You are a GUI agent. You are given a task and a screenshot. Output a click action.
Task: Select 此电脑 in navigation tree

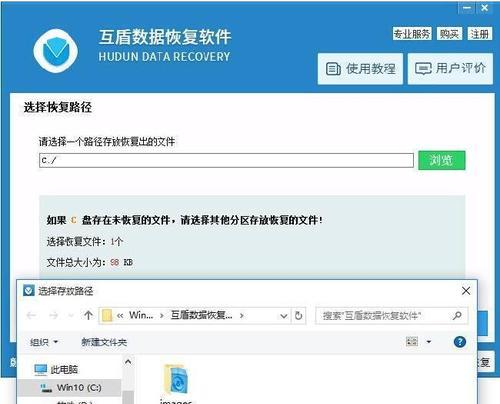[x=56, y=369]
